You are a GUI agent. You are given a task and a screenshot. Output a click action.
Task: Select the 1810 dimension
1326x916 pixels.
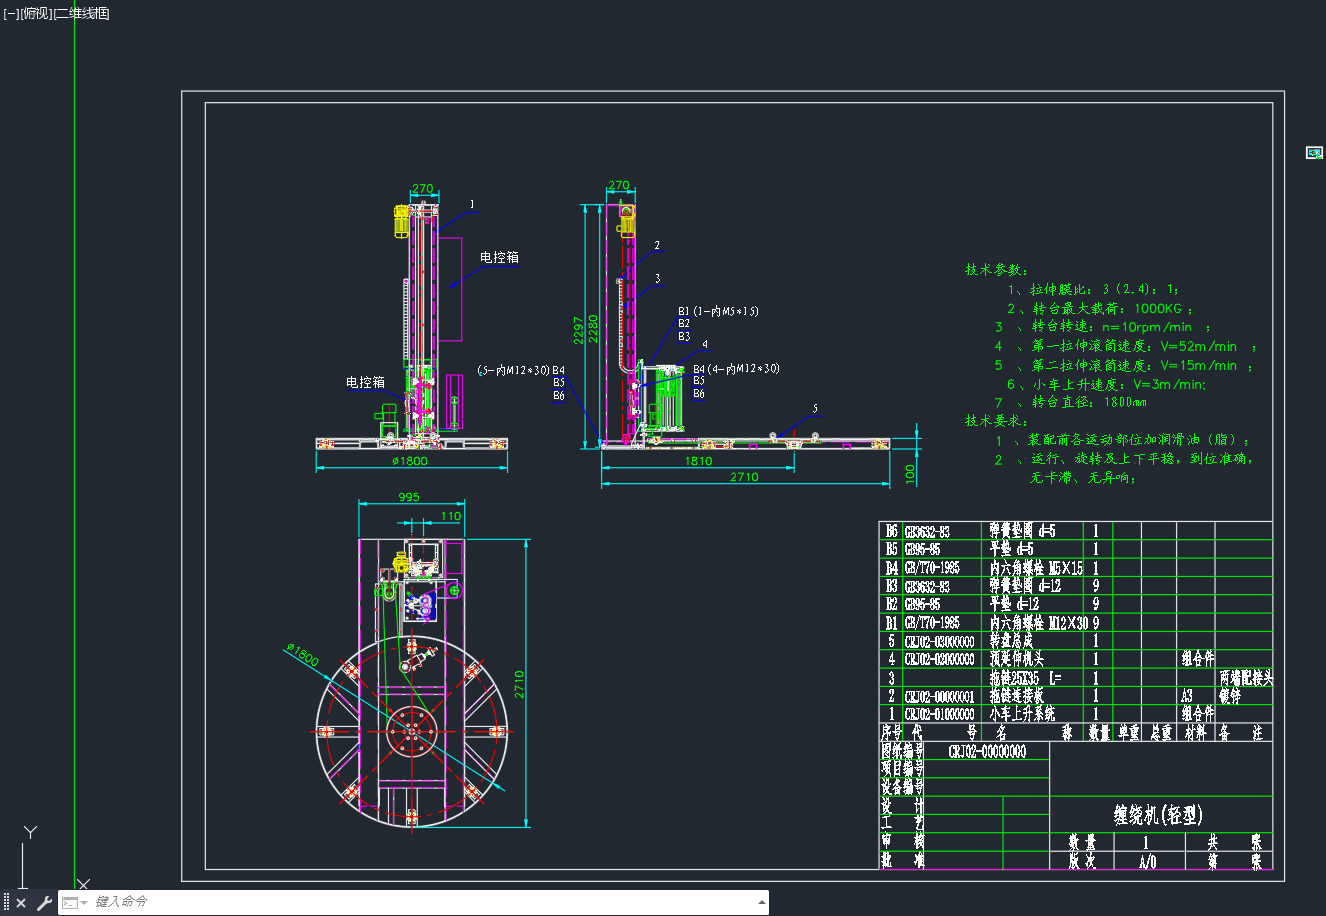(698, 461)
